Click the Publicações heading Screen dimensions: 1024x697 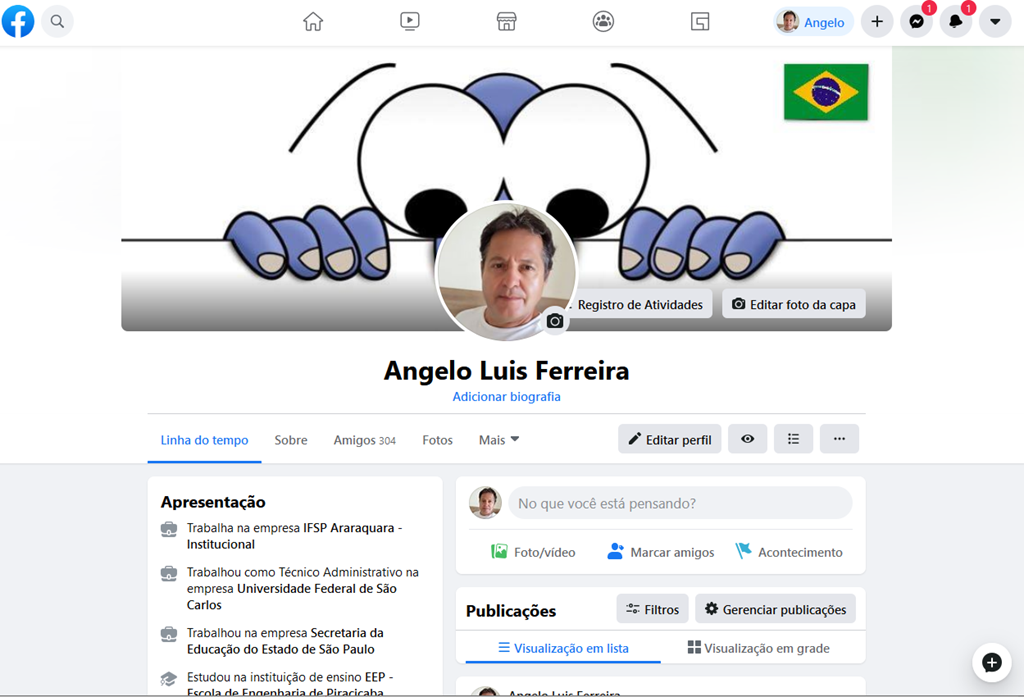(x=511, y=611)
